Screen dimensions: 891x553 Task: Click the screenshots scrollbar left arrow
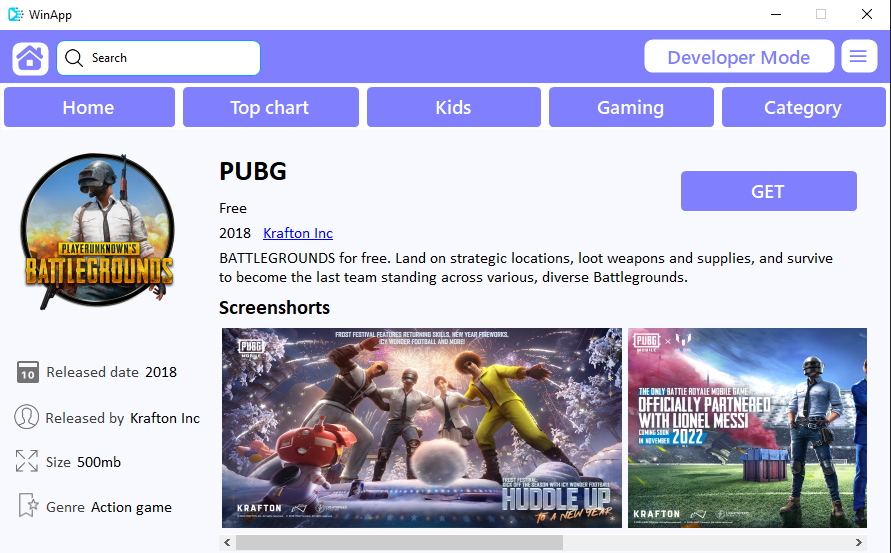(x=227, y=543)
